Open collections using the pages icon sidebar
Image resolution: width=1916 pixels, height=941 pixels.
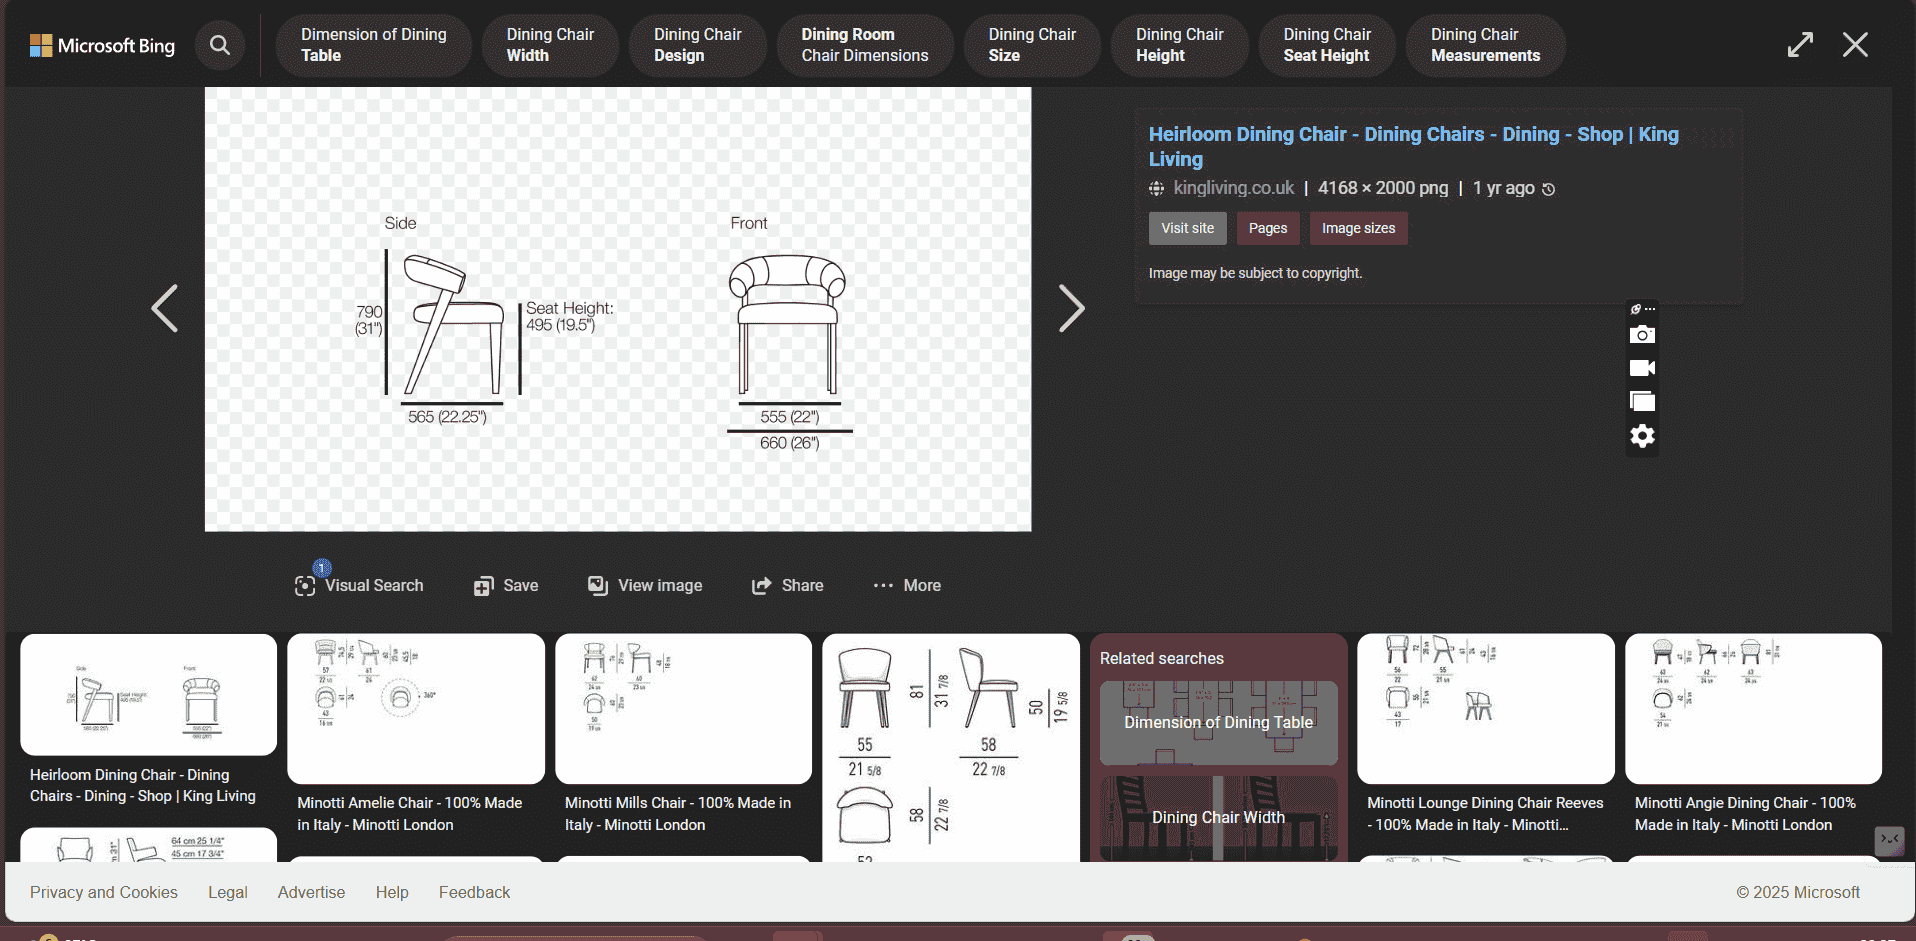point(1641,401)
